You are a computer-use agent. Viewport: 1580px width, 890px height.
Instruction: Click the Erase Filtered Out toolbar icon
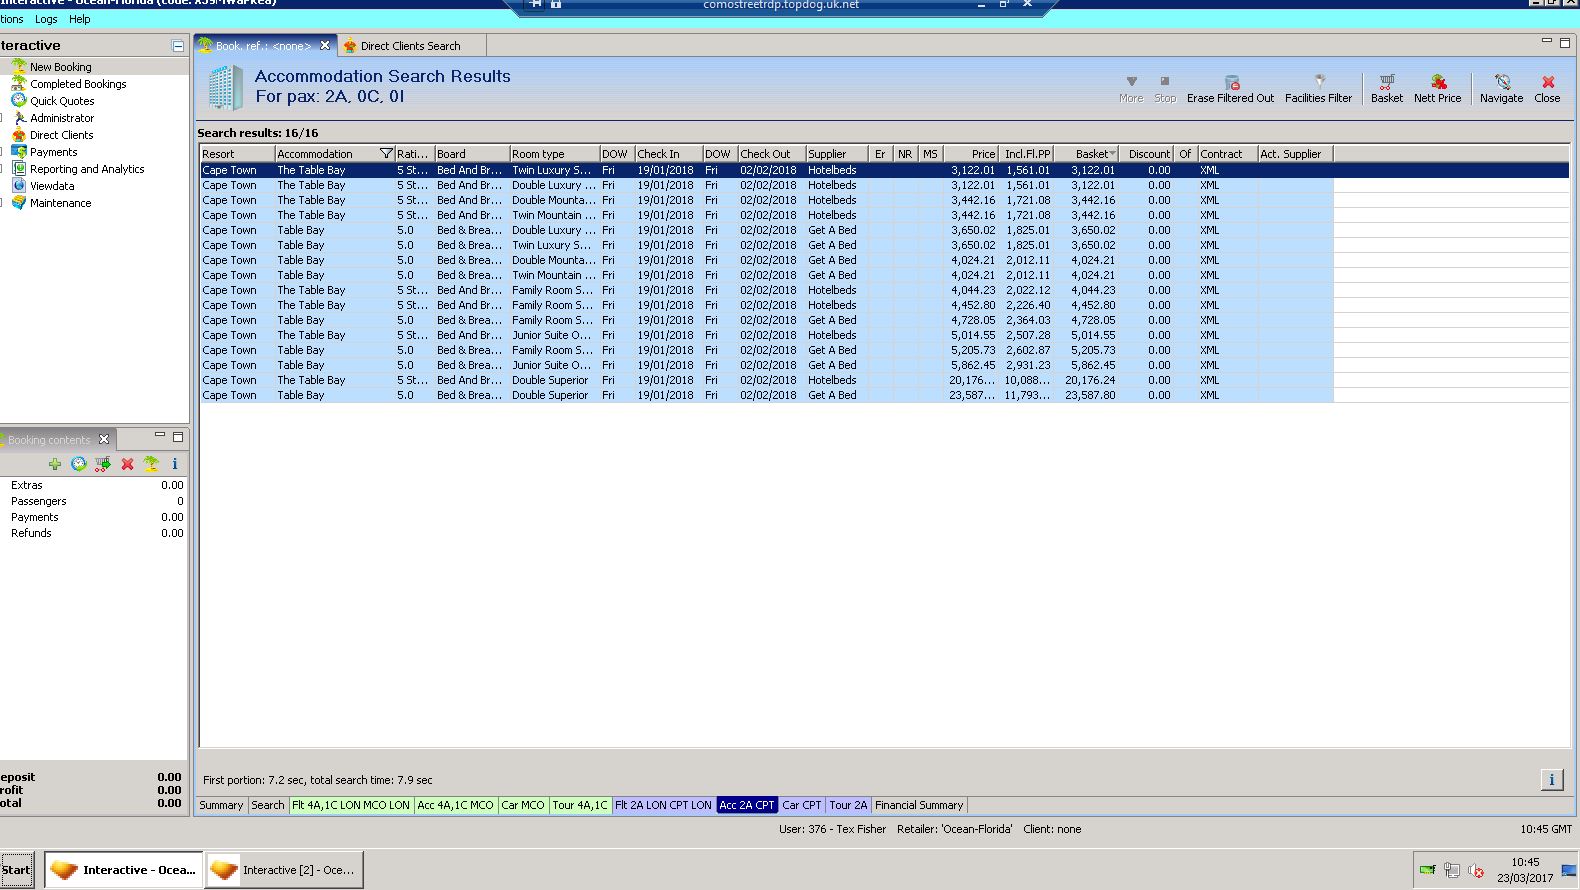click(x=1231, y=83)
